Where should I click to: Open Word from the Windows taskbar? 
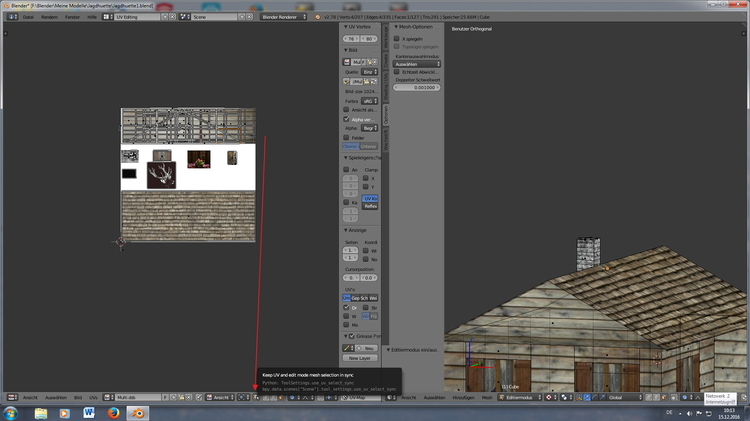coord(89,413)
